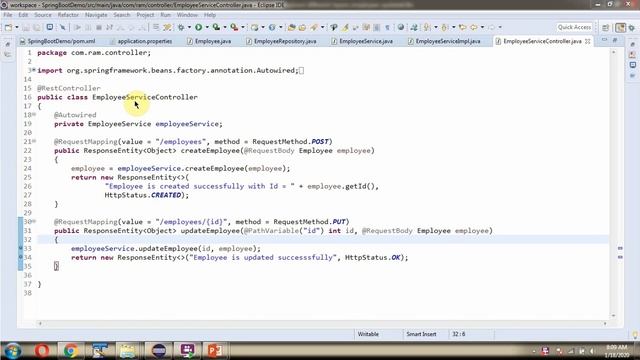640x360 pixels.
Task: Open the Windows Start button
Action: click(x=13, y=351)
